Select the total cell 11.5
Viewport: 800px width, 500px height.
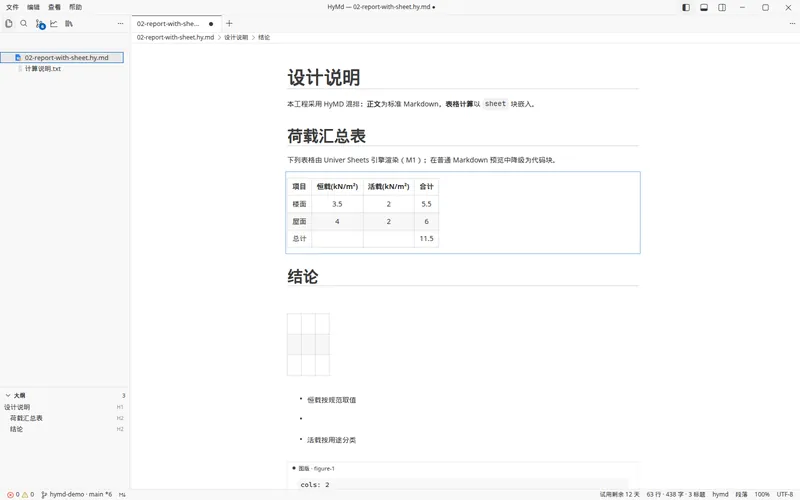pos(426,239)
